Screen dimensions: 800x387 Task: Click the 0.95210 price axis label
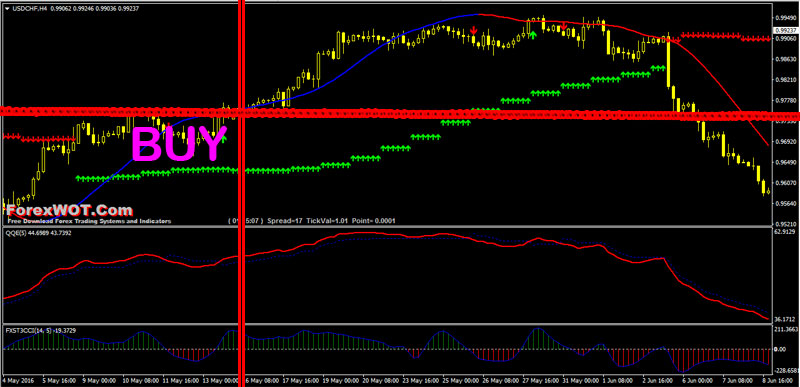pyautogui.click(x=785, y=223)
